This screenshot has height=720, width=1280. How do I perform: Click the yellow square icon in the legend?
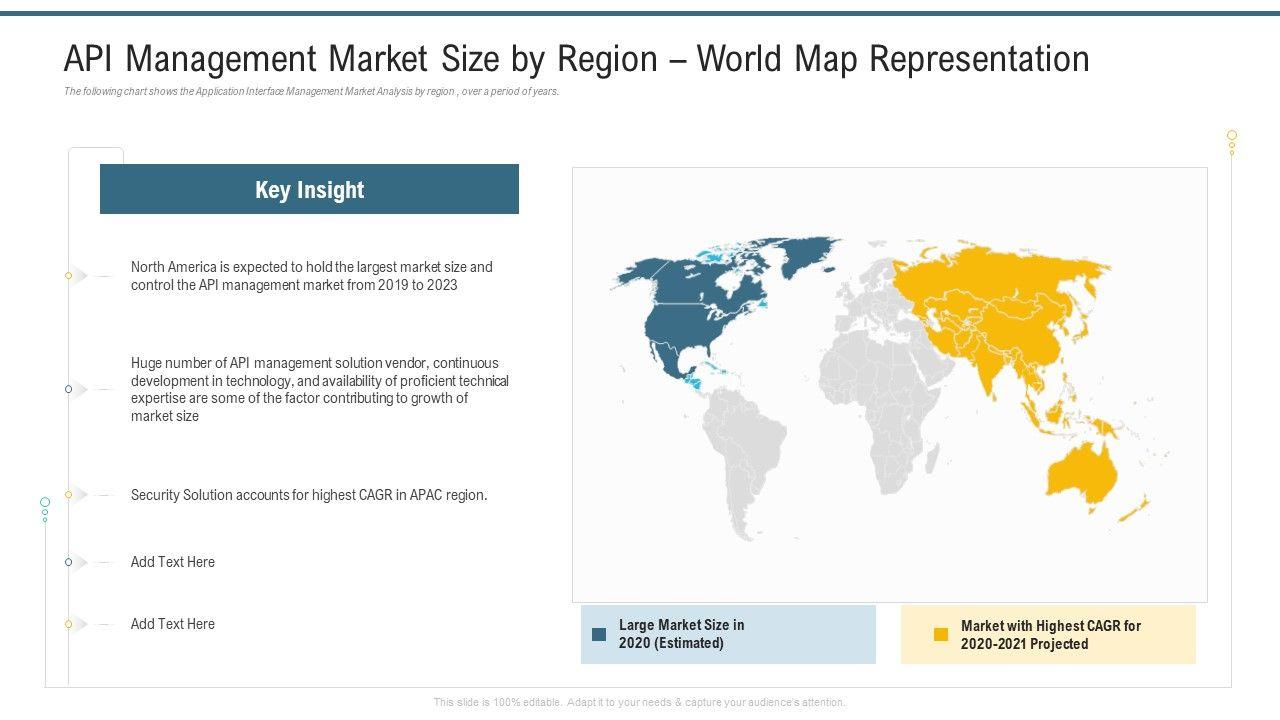pos(940,634)
